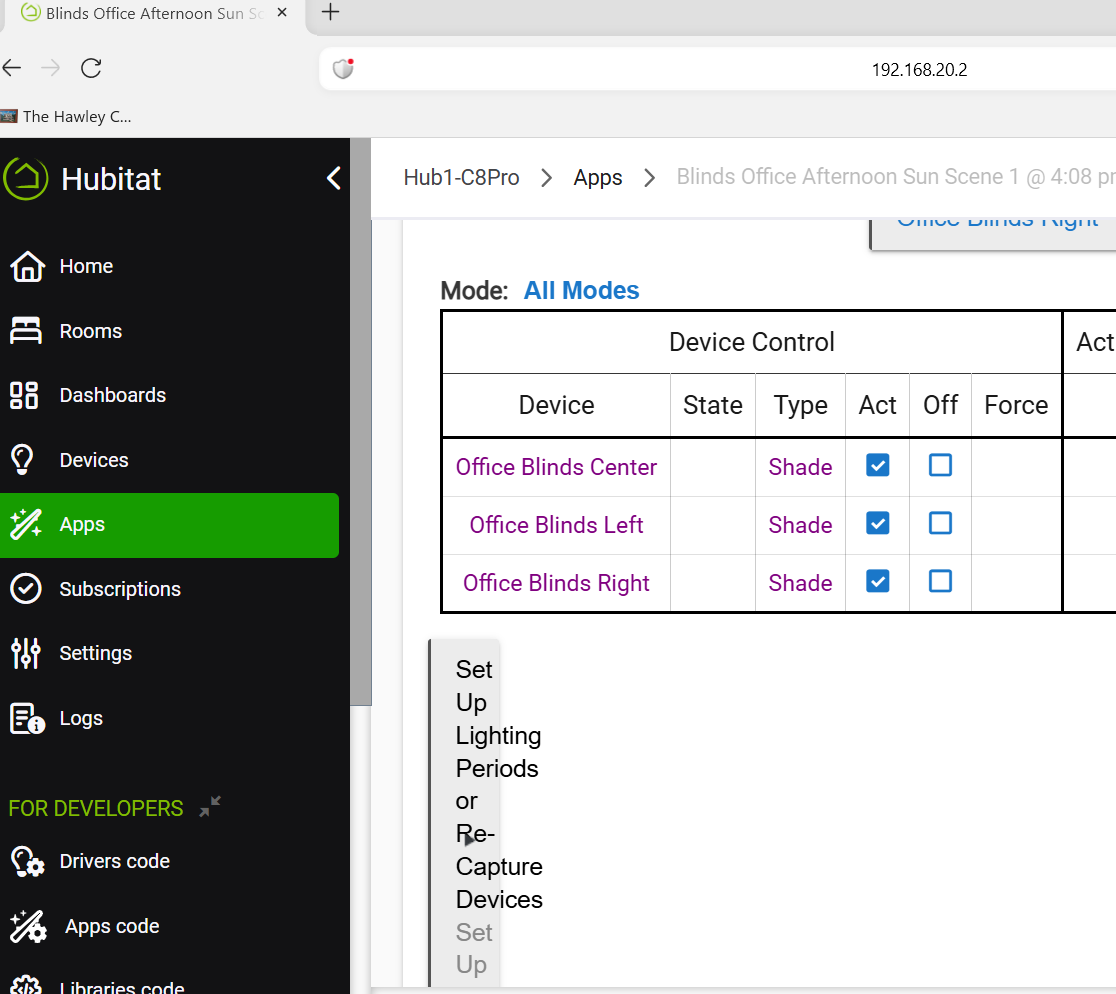The height and width of the screenshot is (994, 1116).
Task: Click the Home icon in sidebar
Action: [x=26, y=267]
